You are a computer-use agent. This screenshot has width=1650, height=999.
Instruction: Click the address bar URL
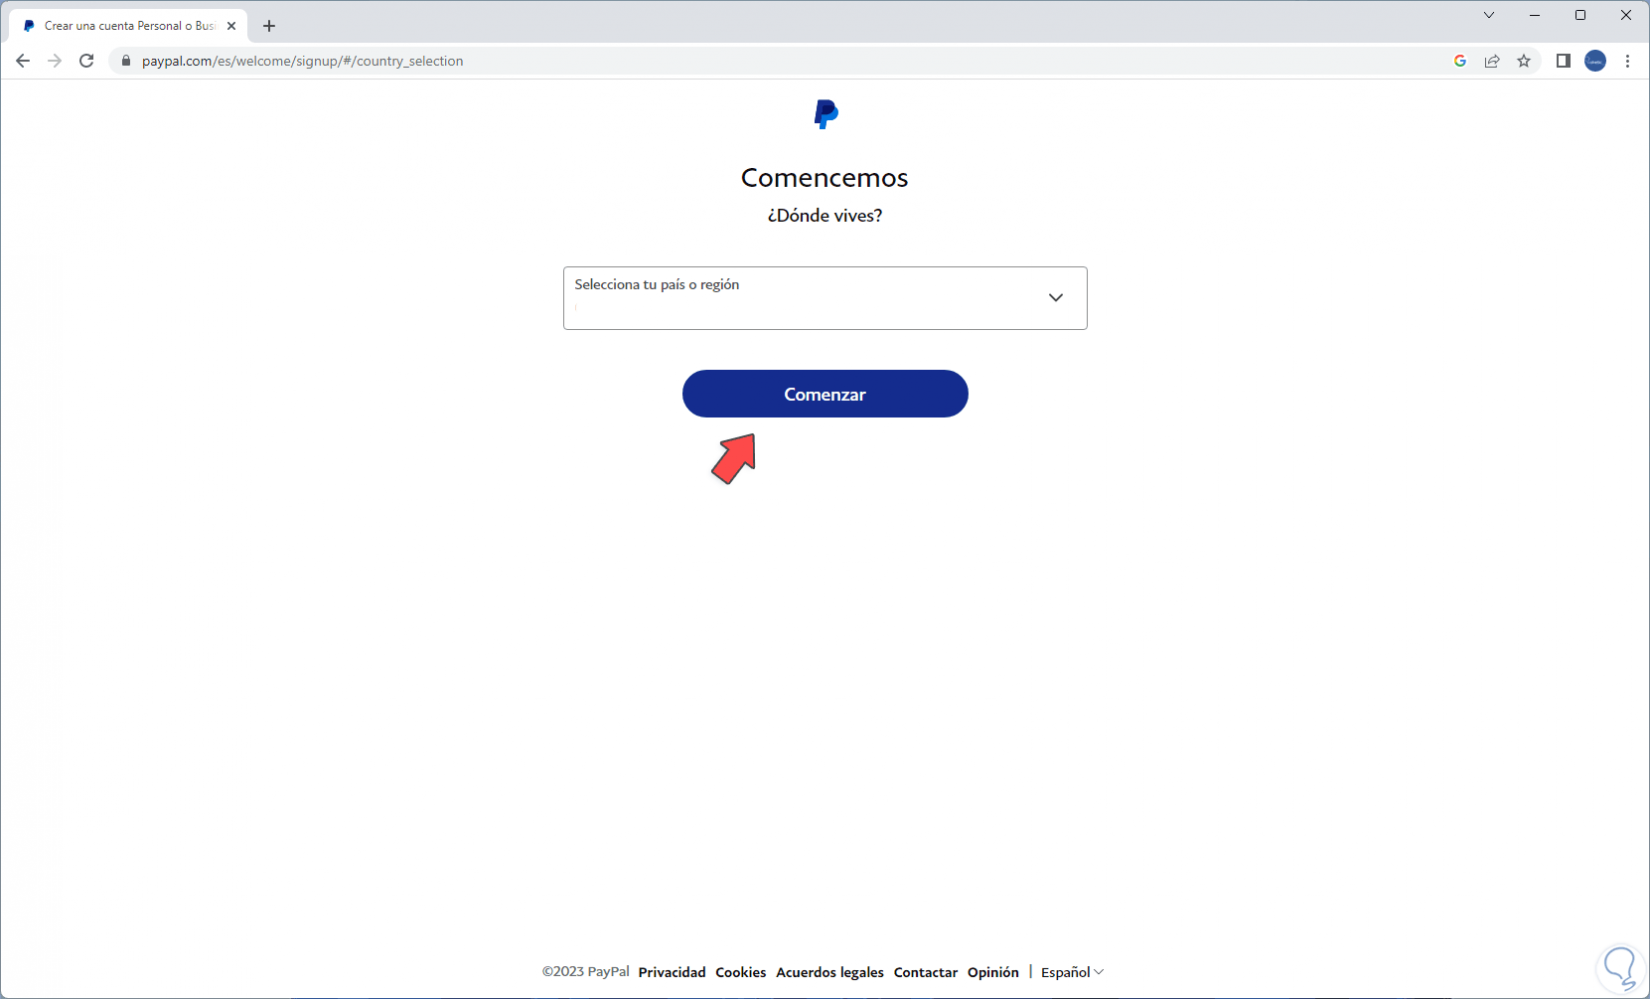(302, 61)
